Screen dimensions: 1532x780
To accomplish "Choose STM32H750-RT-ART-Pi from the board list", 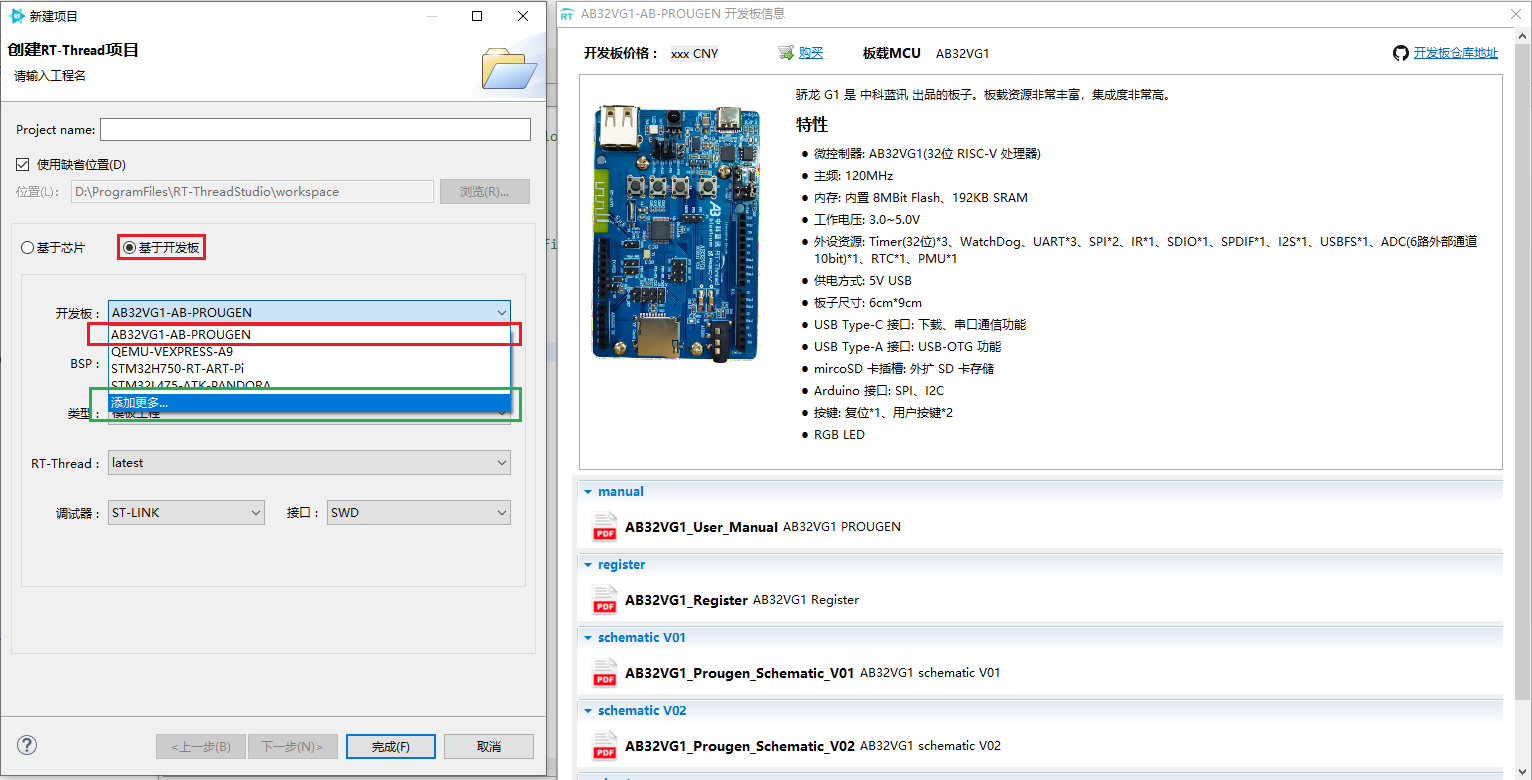I will coord(309,368).
